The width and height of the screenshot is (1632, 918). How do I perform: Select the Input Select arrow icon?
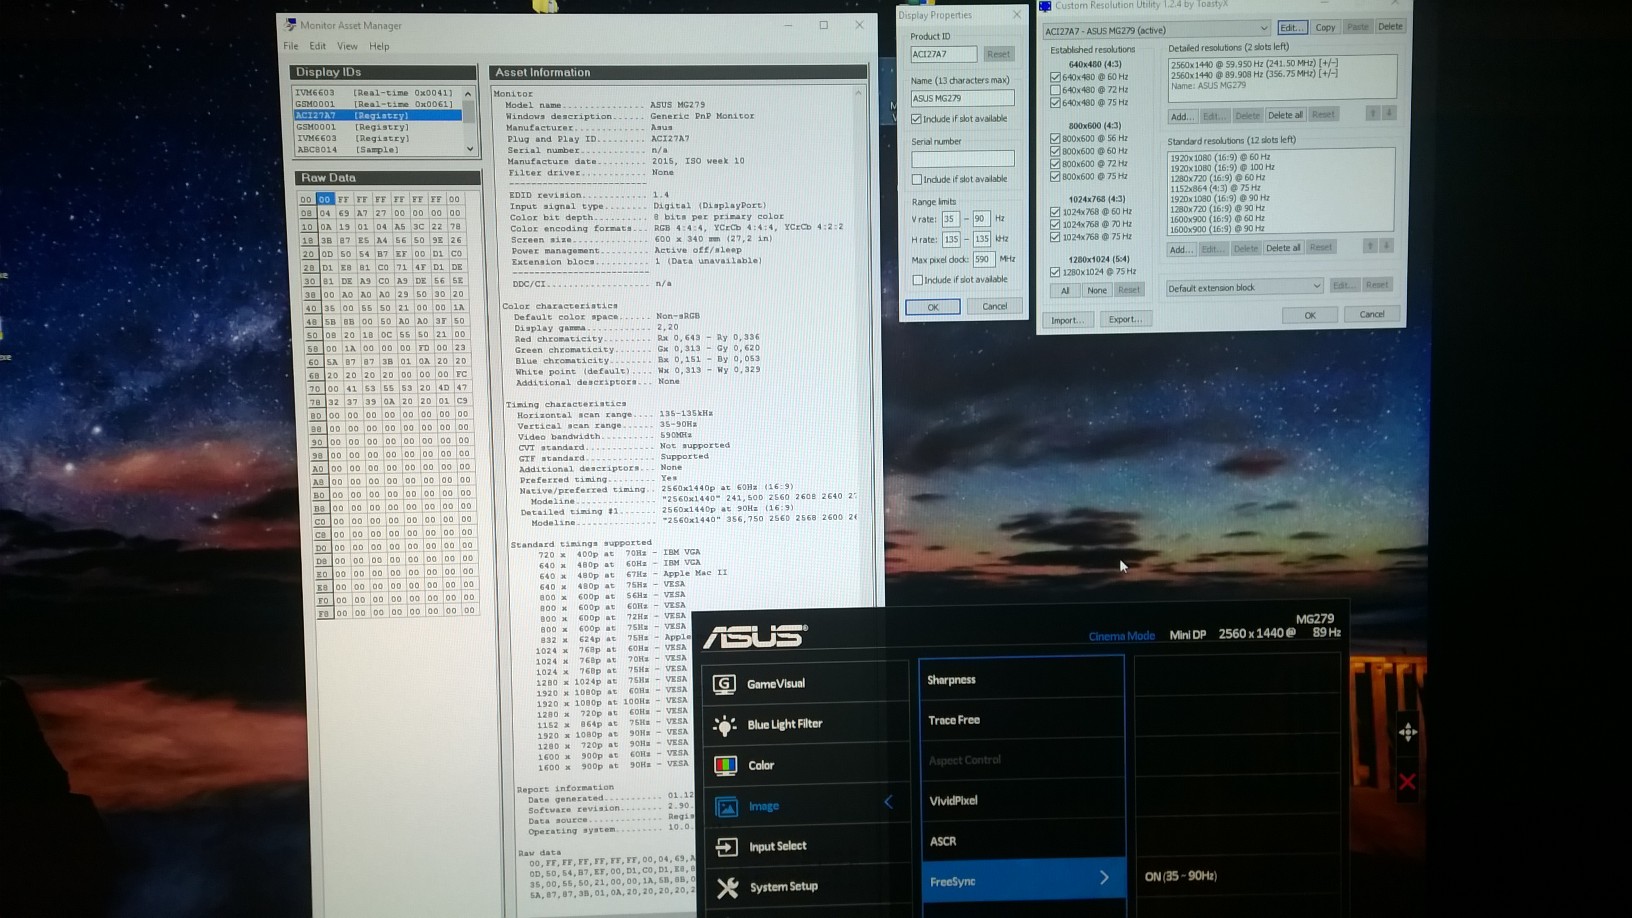pyautogui.click(x=726, y=847)
